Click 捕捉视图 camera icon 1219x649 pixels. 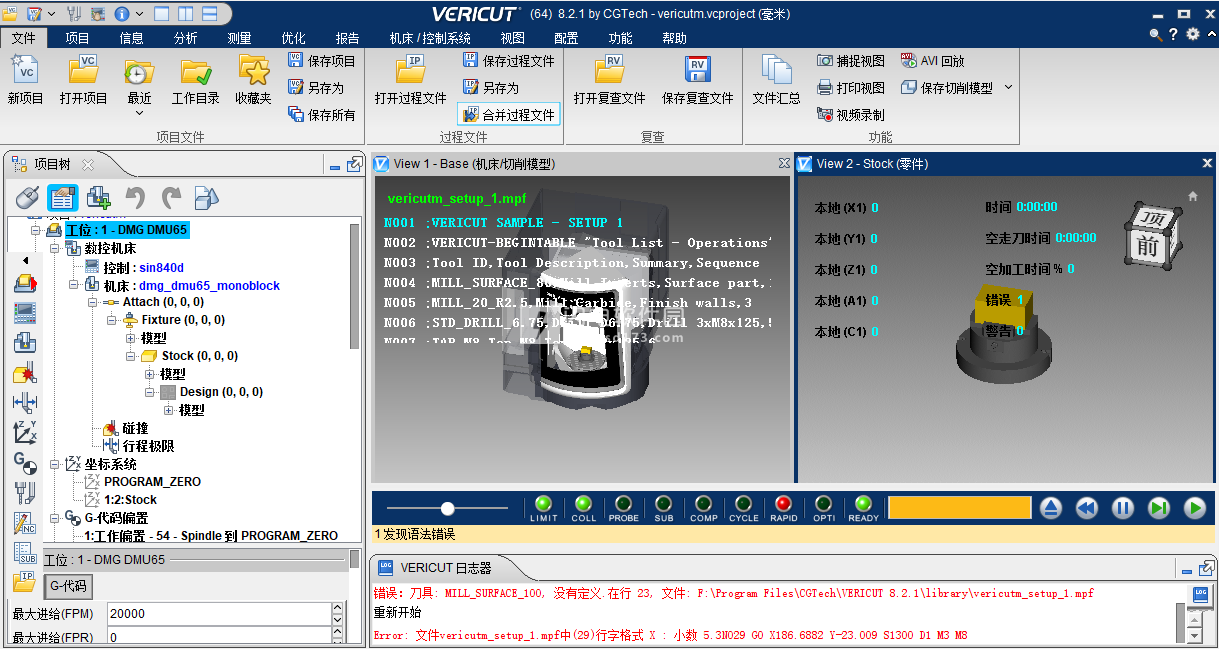(x=825, y=61)
